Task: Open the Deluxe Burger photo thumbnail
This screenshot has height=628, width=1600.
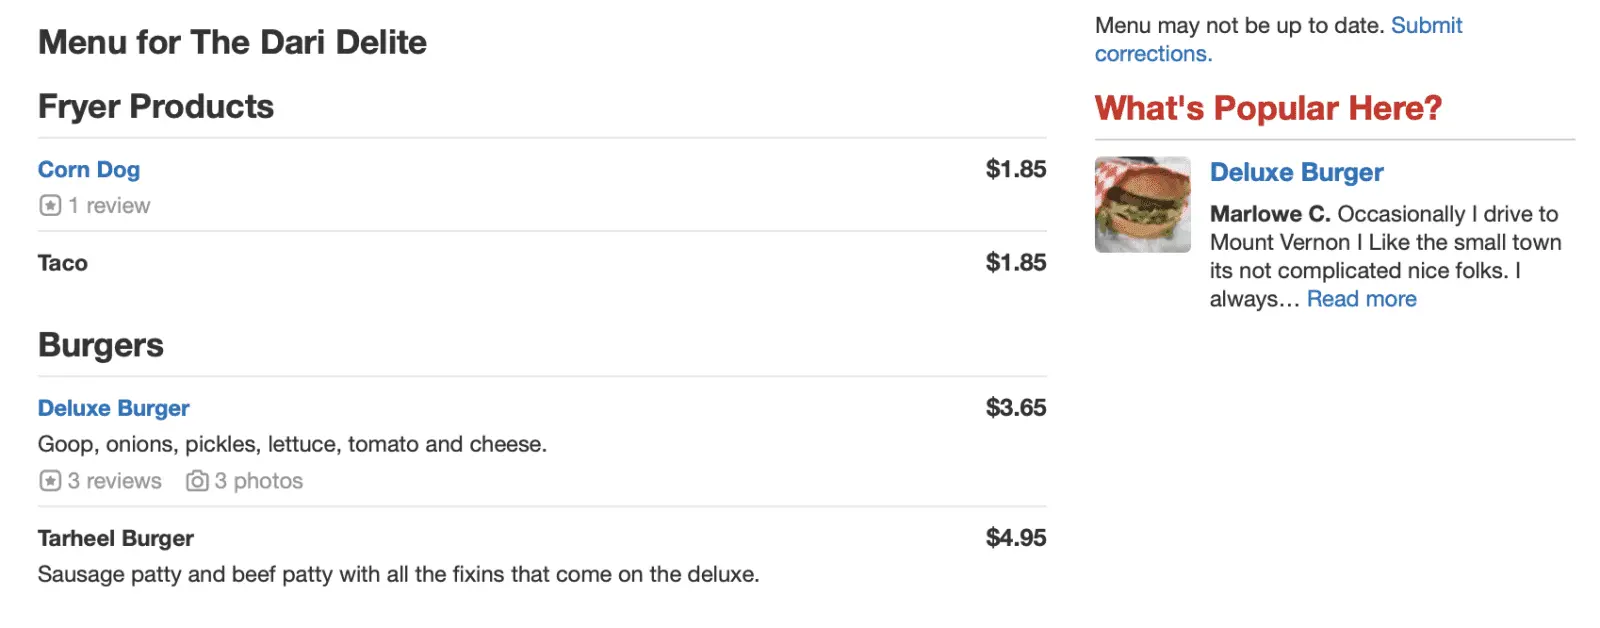Action: pyautogui.click(x=1142, y=204)
